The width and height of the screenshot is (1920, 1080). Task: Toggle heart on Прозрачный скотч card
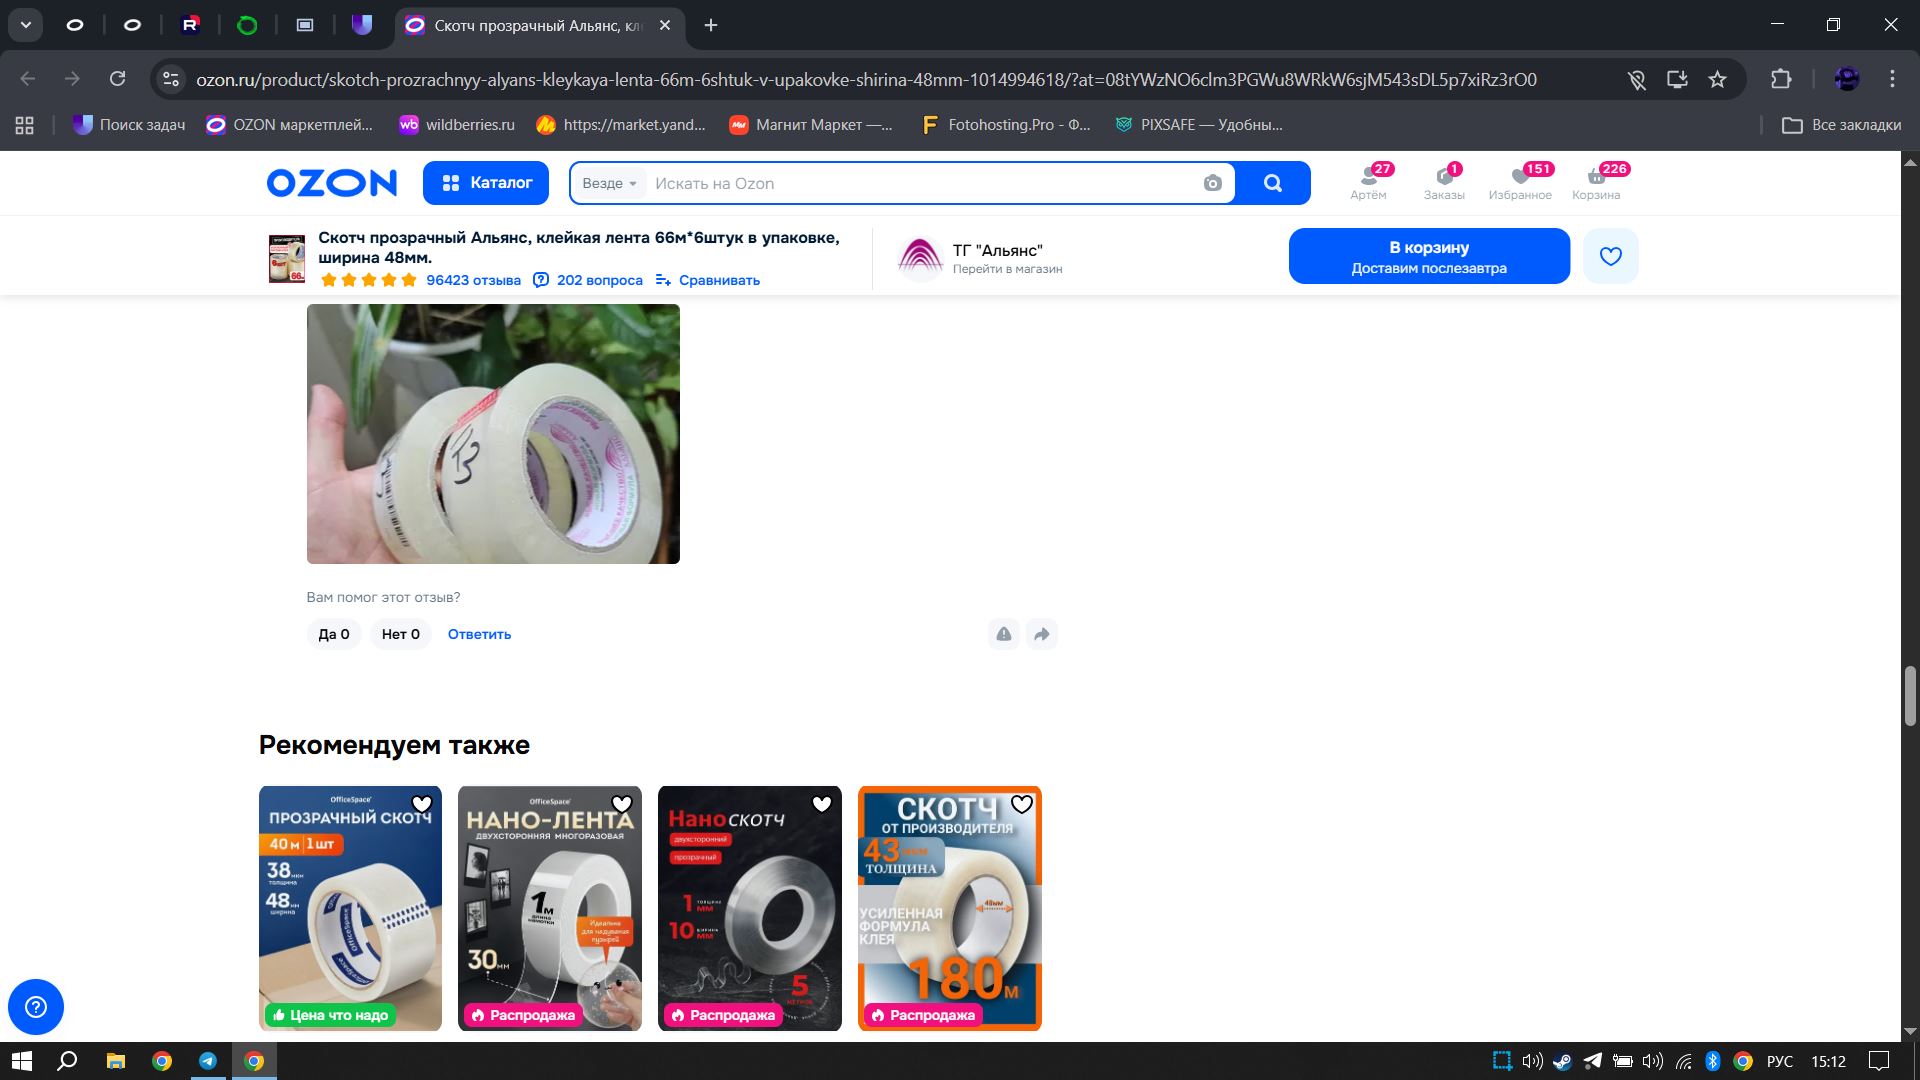(x=422, y=805)
